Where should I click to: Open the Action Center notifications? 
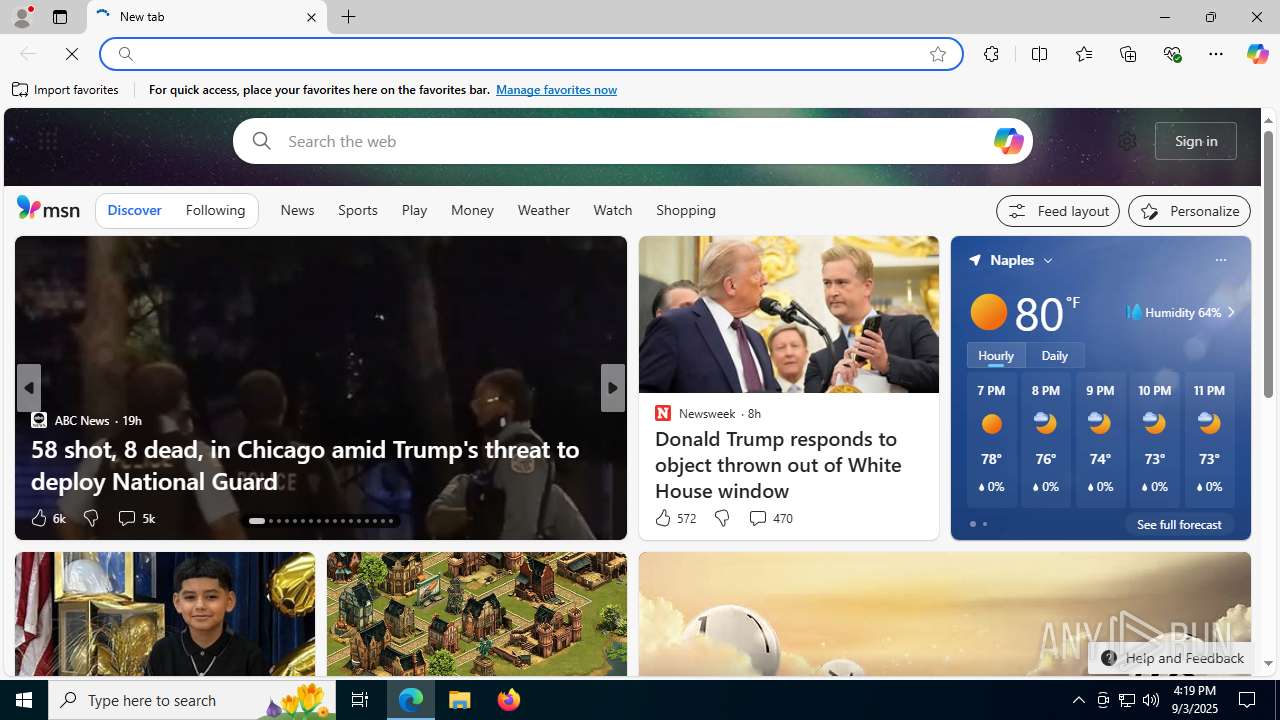click(1248, 700)
